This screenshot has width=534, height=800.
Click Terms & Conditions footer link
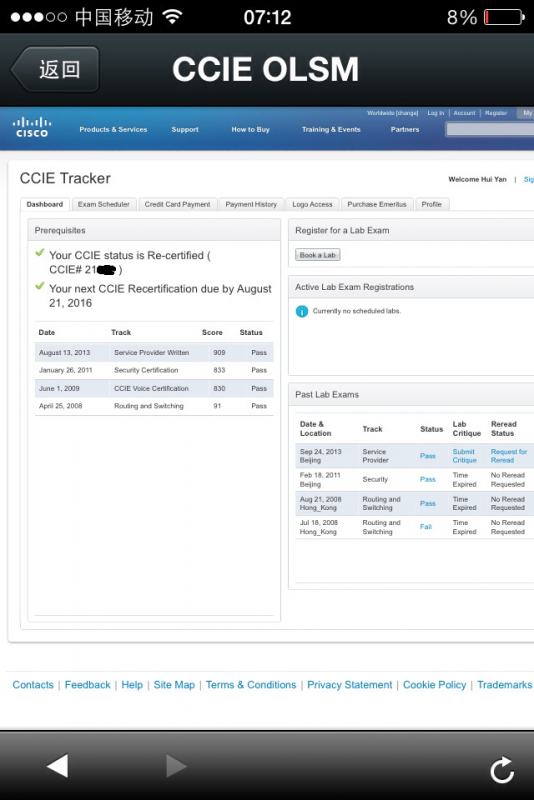coord(251,685)
